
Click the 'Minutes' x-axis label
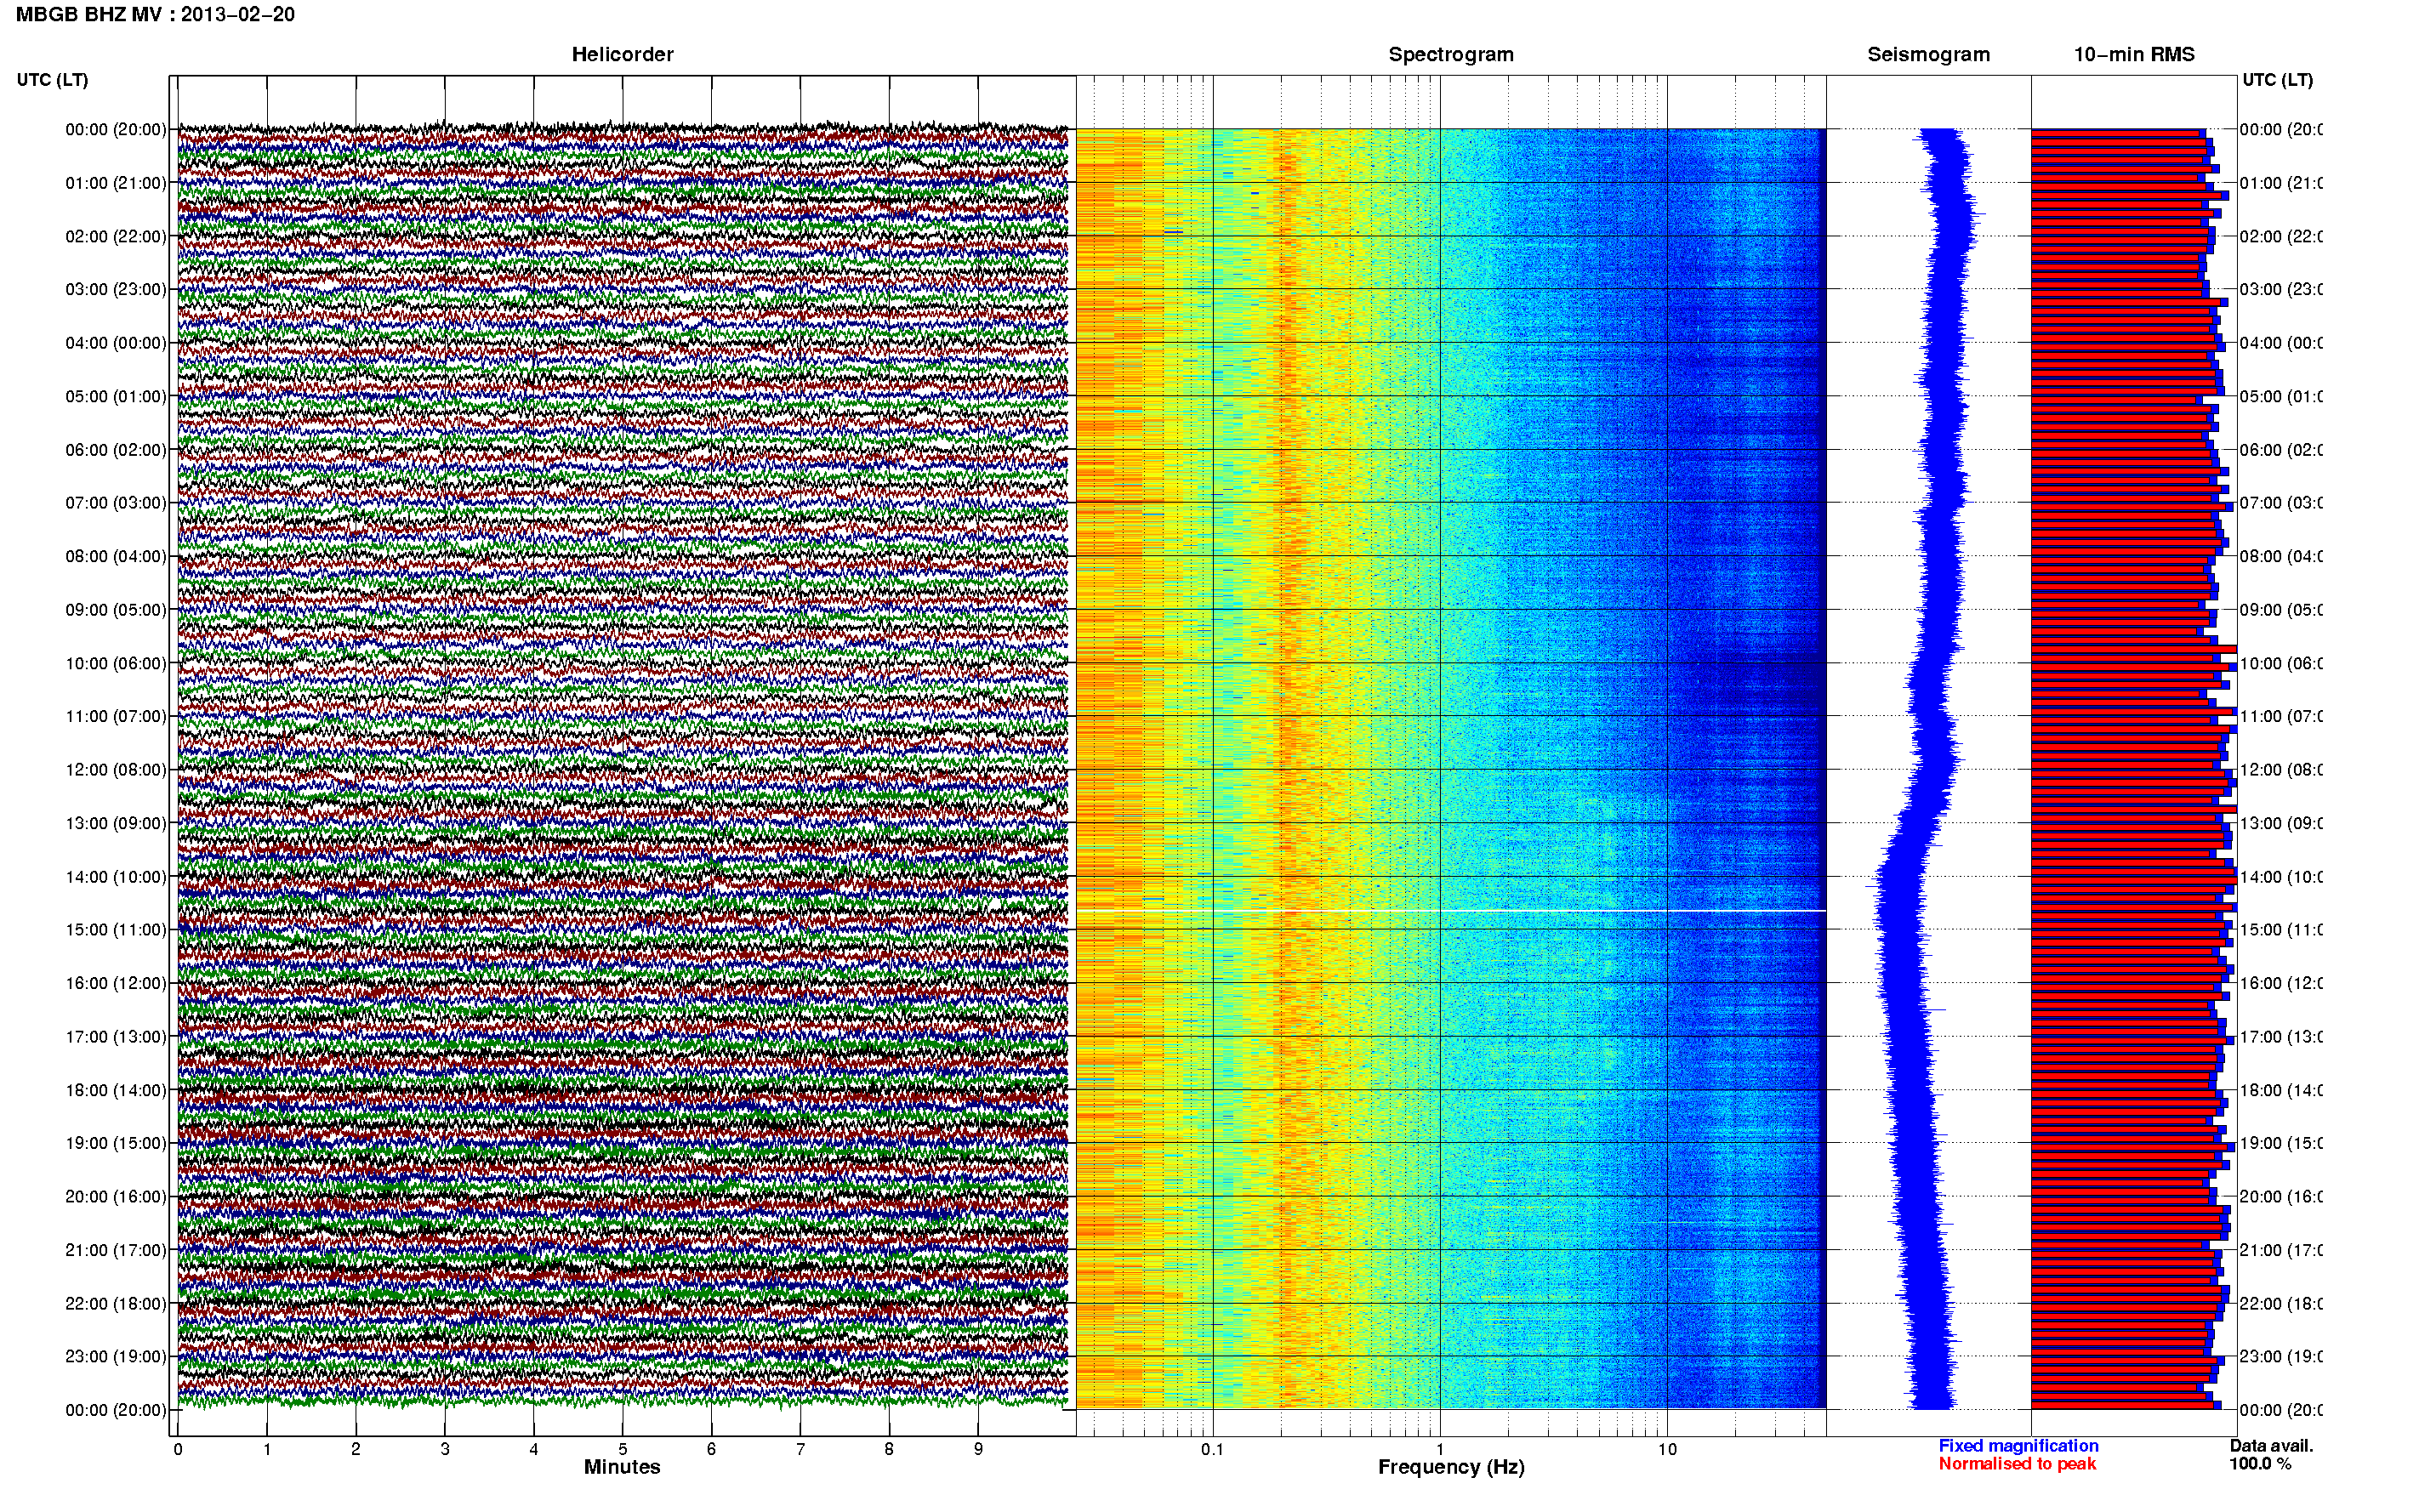click(x=622, y=1467)
